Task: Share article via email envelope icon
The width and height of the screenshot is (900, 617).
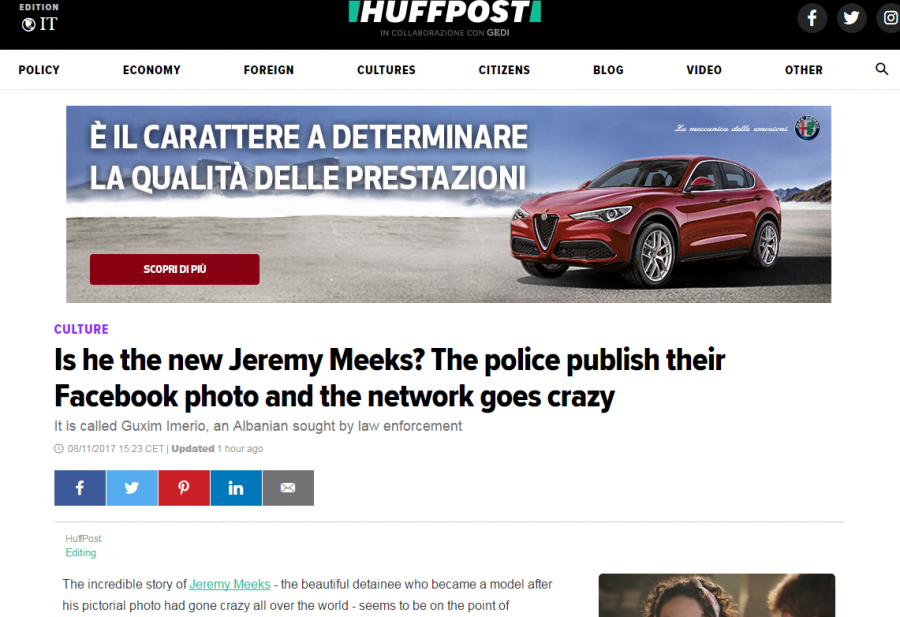Action: [x=288, y=488]
